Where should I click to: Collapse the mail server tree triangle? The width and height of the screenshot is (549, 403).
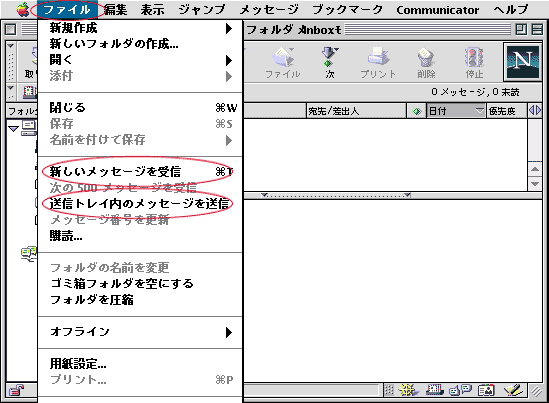pos(13,129)
